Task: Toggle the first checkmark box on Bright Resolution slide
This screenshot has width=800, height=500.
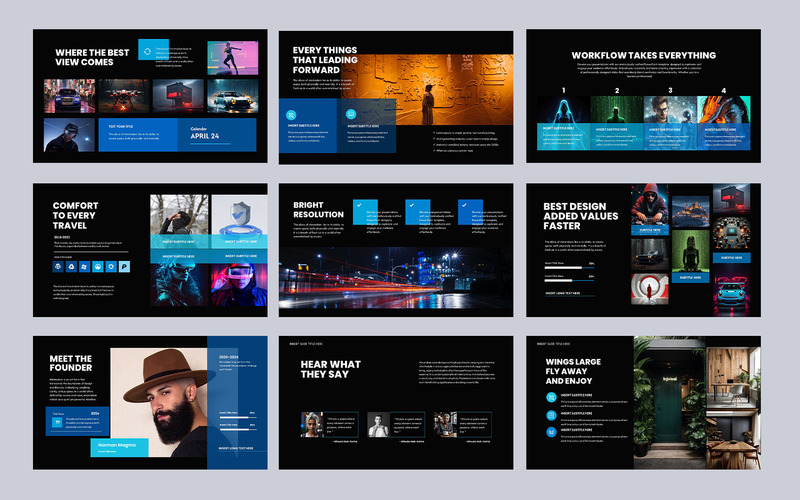Action: pos(358,205)
